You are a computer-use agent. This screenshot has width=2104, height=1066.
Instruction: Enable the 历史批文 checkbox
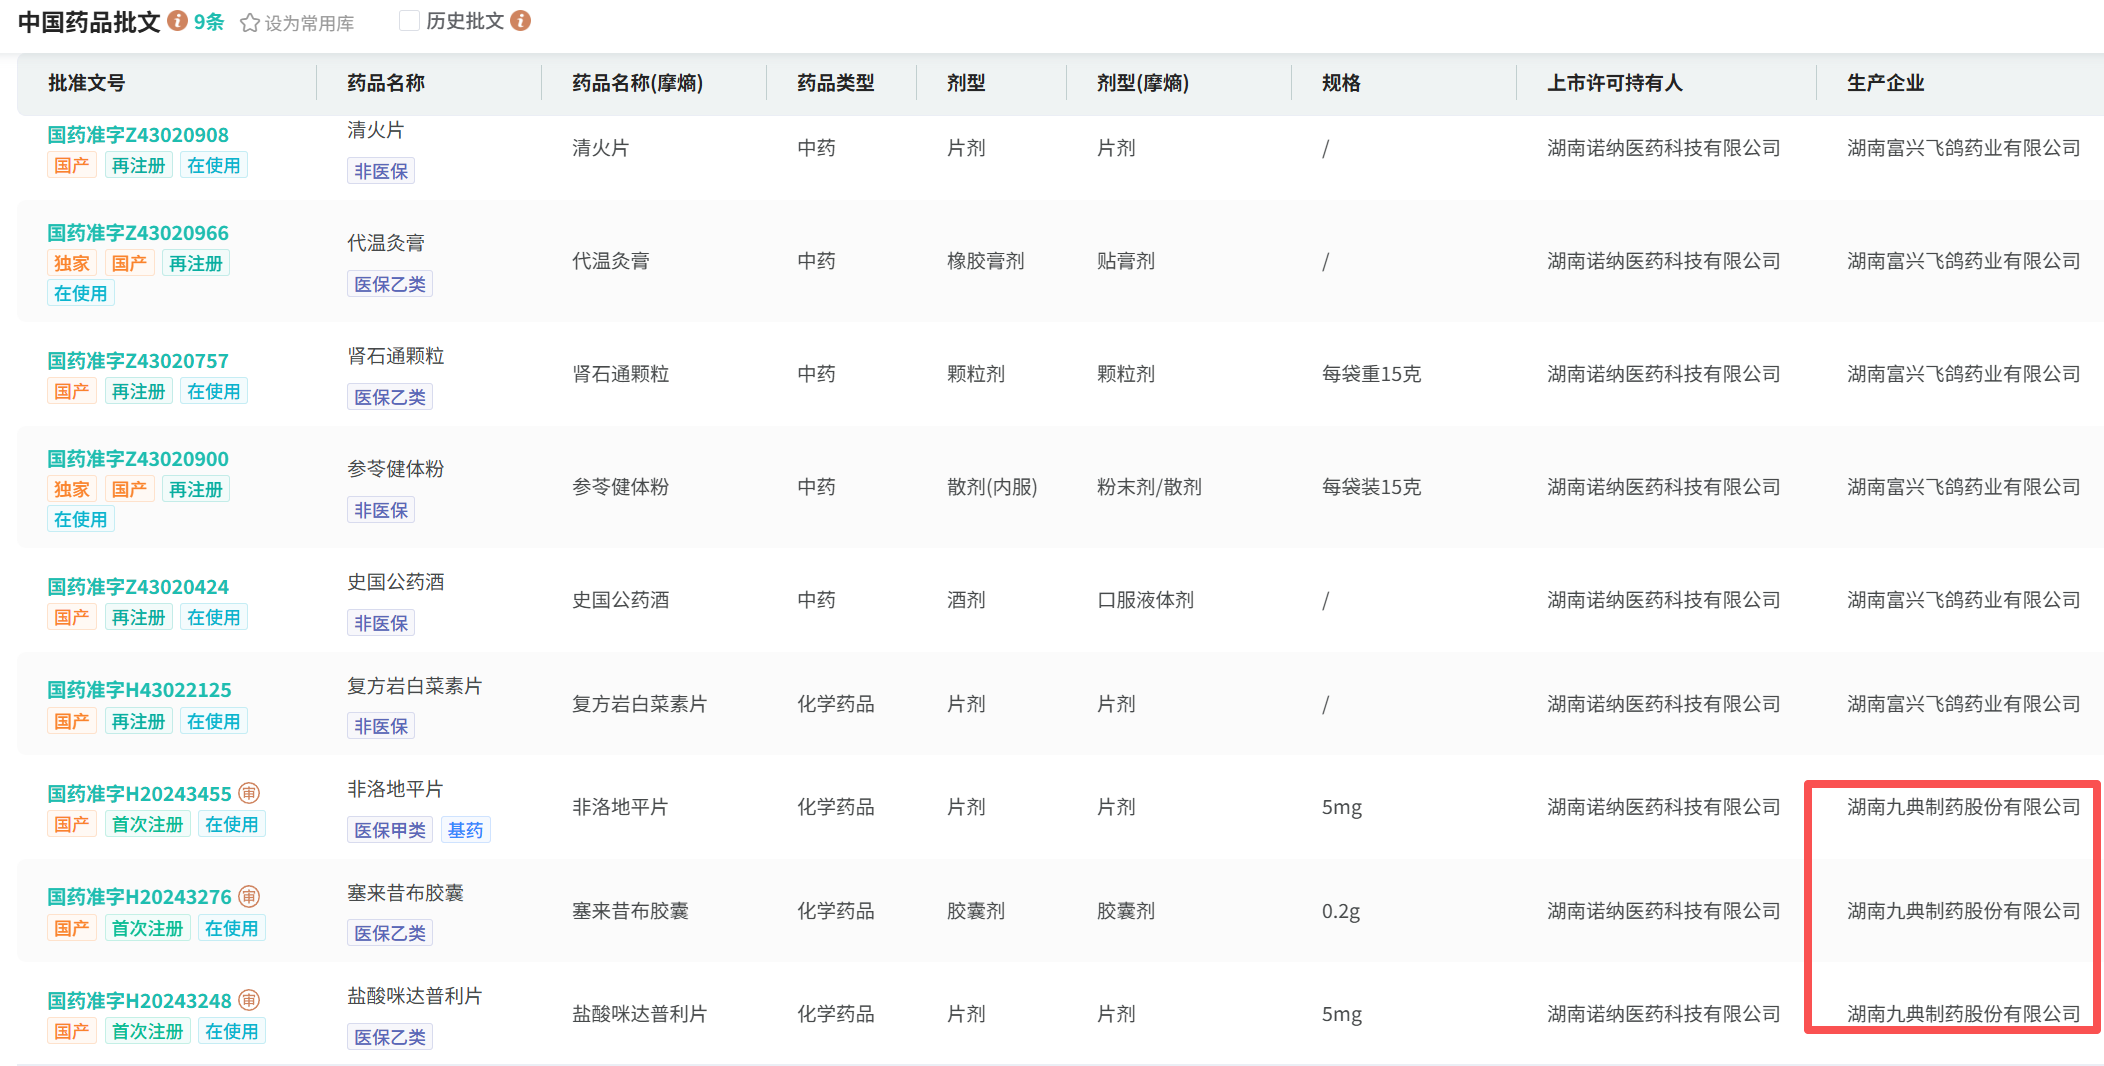[408, 21]
